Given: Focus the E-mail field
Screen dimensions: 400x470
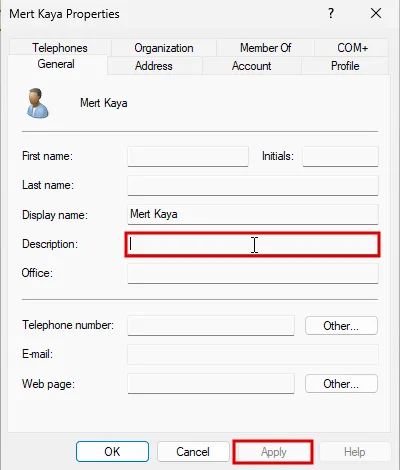Looking at the screenshot, I should pos(253,354).
